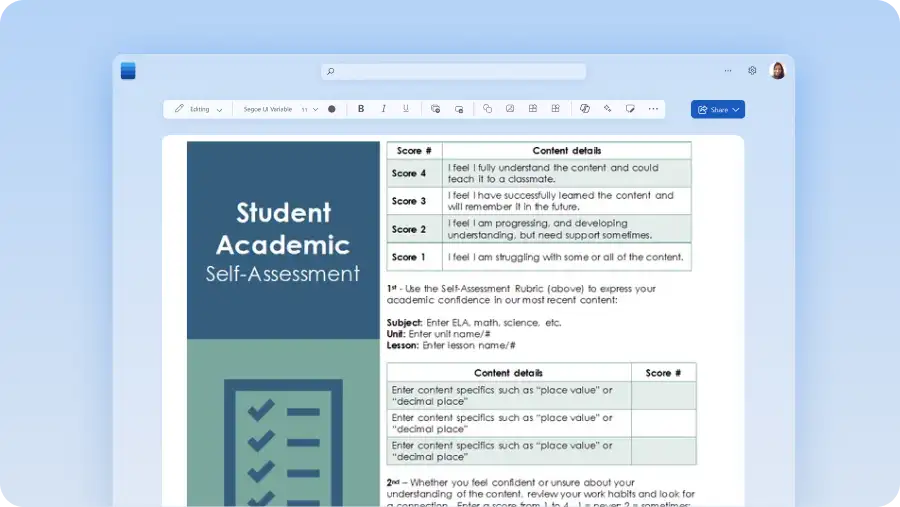Pick the dark font color circle
Image resolution: width=900 pixels, height=507 pixels.
(x=332, y=109)
